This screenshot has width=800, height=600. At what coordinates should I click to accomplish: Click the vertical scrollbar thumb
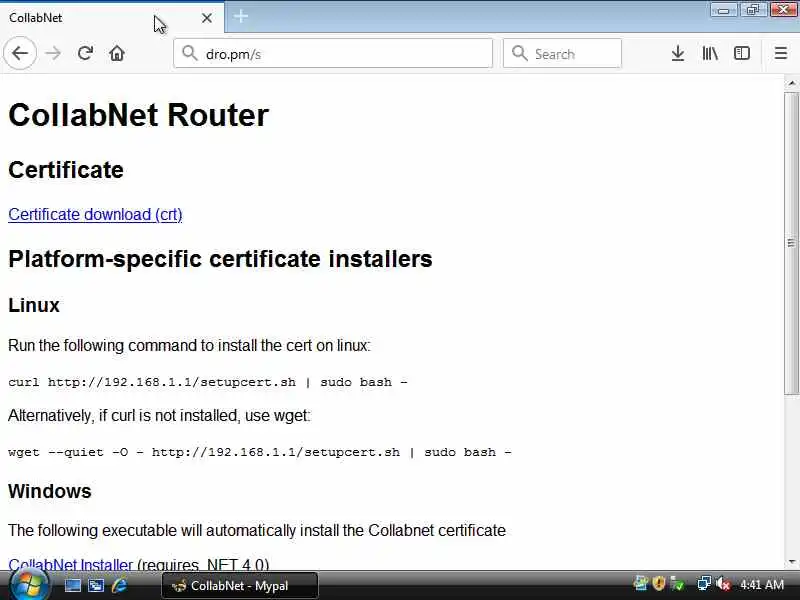pos(791,242)
